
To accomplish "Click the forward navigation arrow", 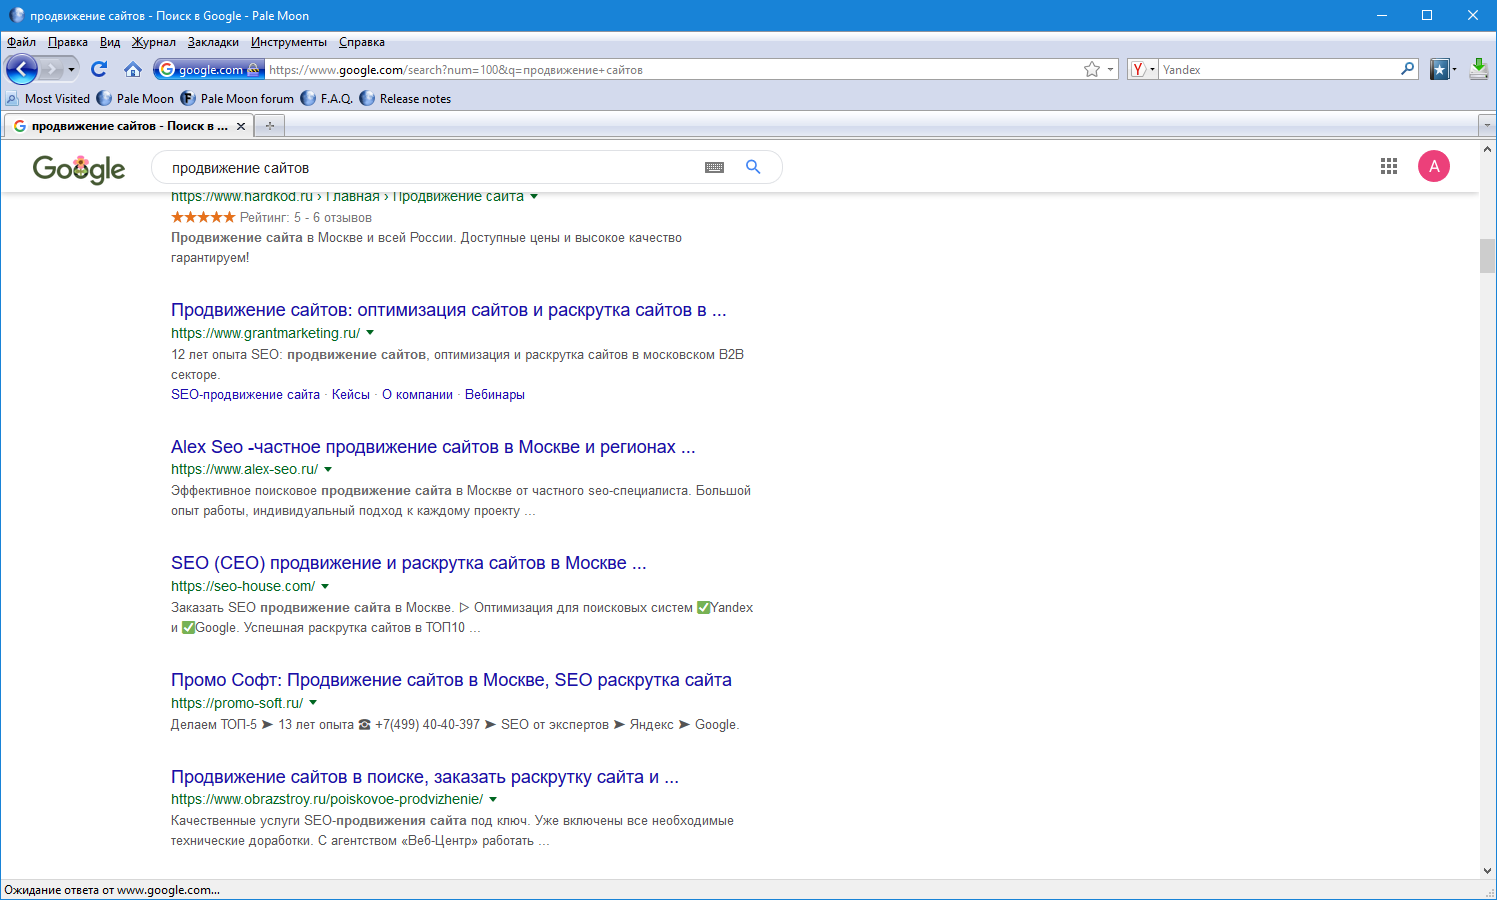I will click(x=52, y=69).
